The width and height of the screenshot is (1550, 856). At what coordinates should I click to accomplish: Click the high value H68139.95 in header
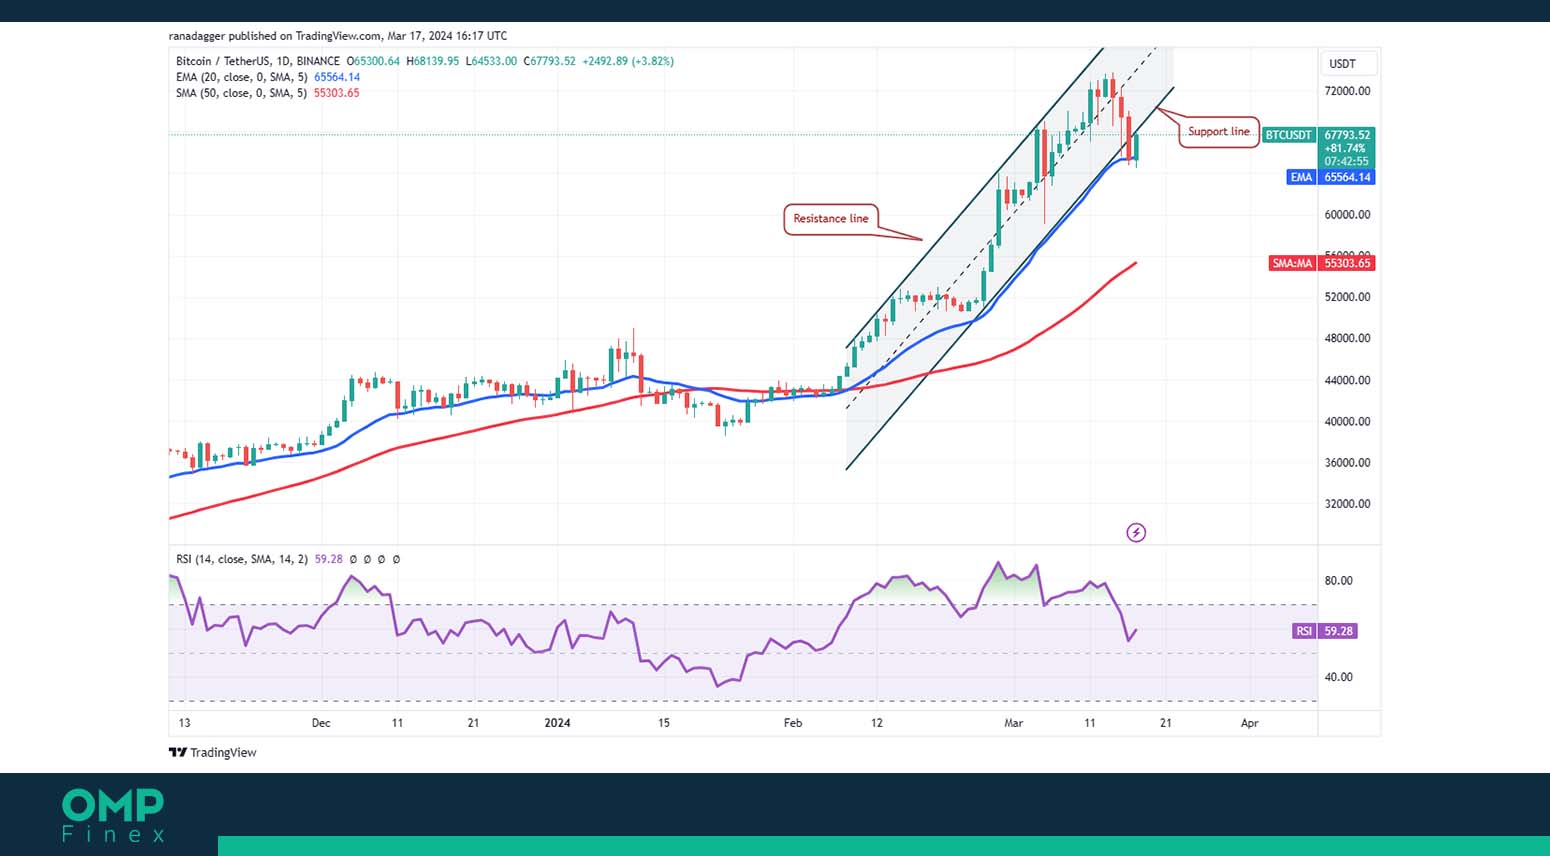click(433, 61)
